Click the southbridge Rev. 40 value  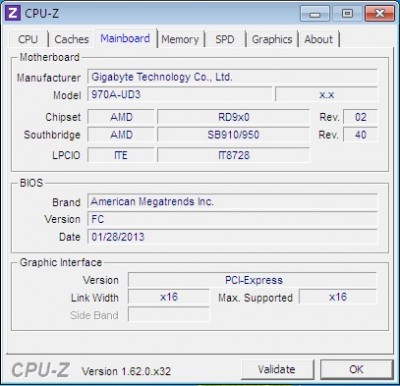[x=360, y=135]
